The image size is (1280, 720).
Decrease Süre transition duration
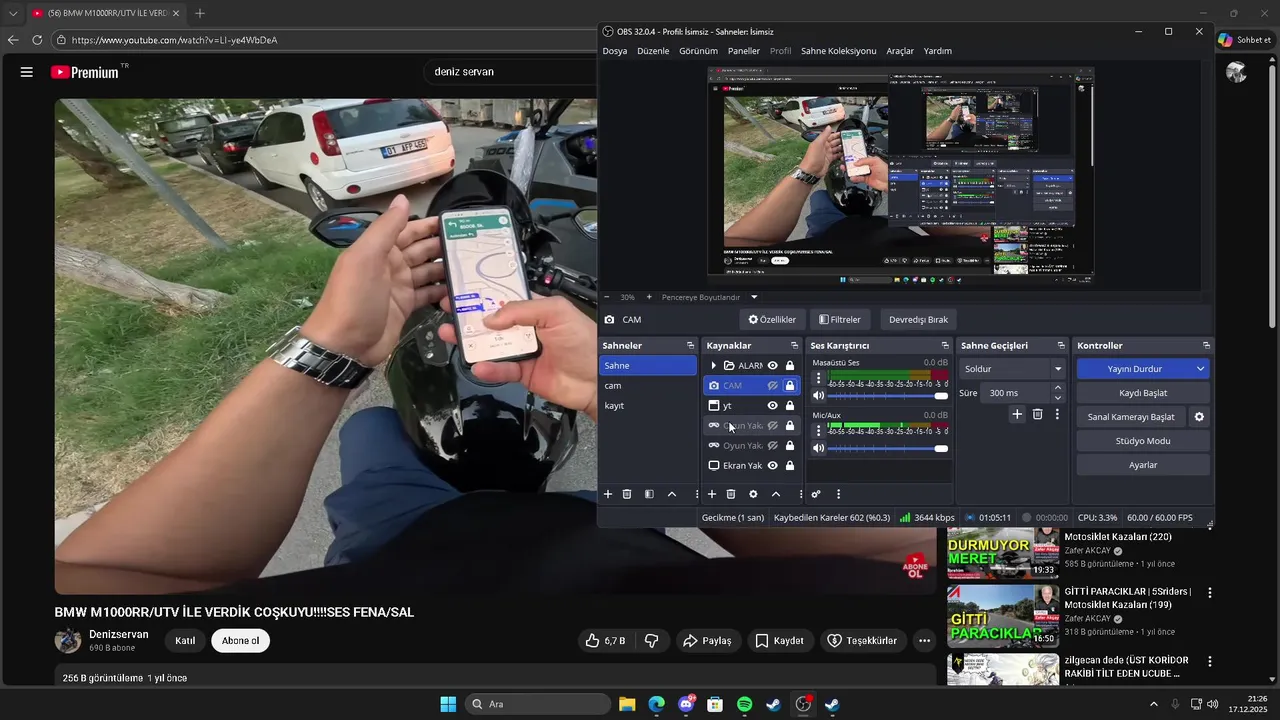[1058, 398]
